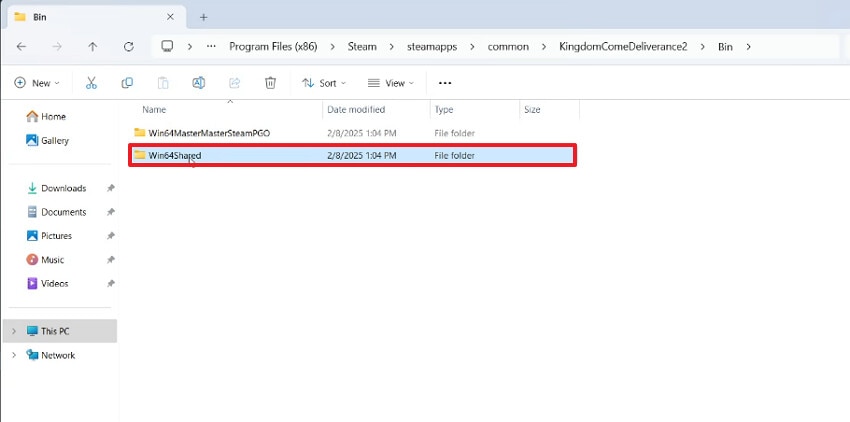Click the Share icon
The image size is (850, 422).
click(x=234, y=83)
